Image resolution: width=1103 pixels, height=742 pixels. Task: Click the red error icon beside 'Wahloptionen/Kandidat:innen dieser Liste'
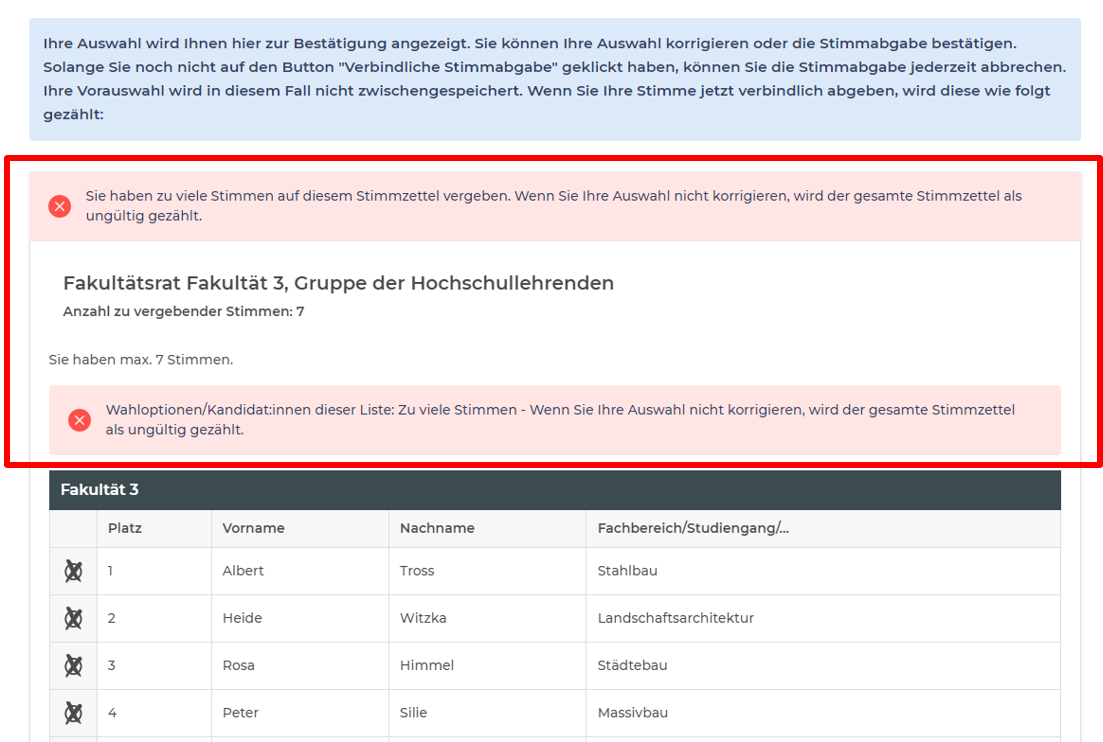[x=79, y=420]
